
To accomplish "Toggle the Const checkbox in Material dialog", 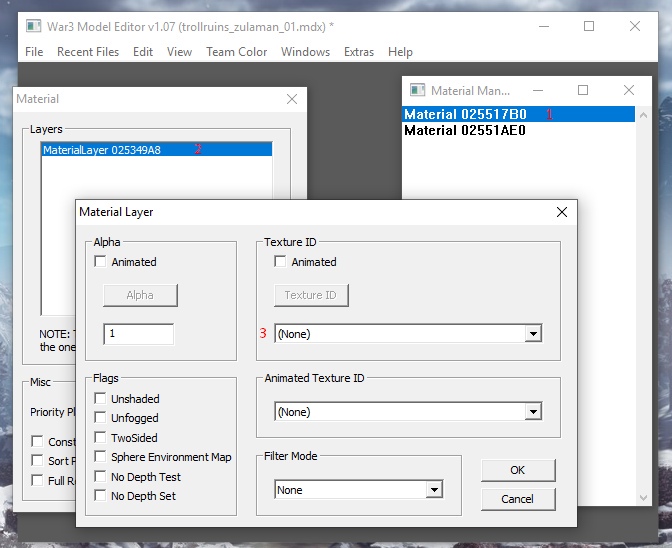I will (x=37, y=441).
